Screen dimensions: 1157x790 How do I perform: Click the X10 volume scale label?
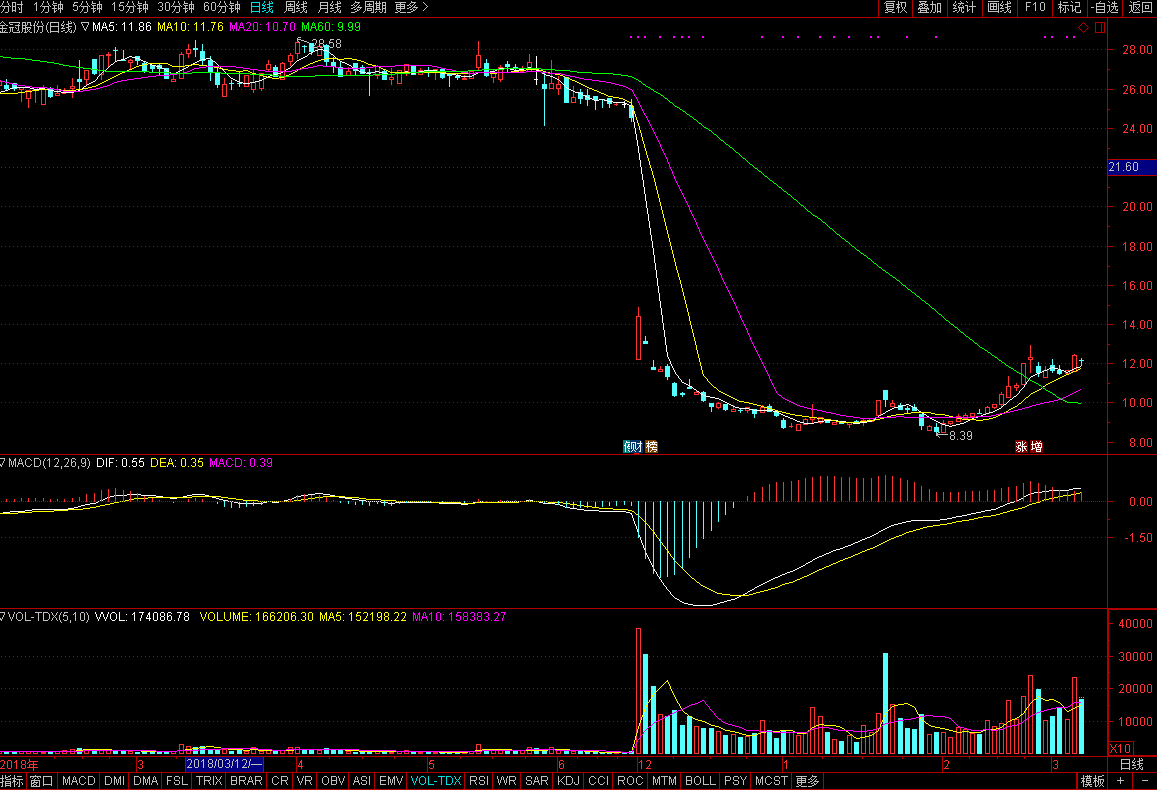pos(1122,748)
